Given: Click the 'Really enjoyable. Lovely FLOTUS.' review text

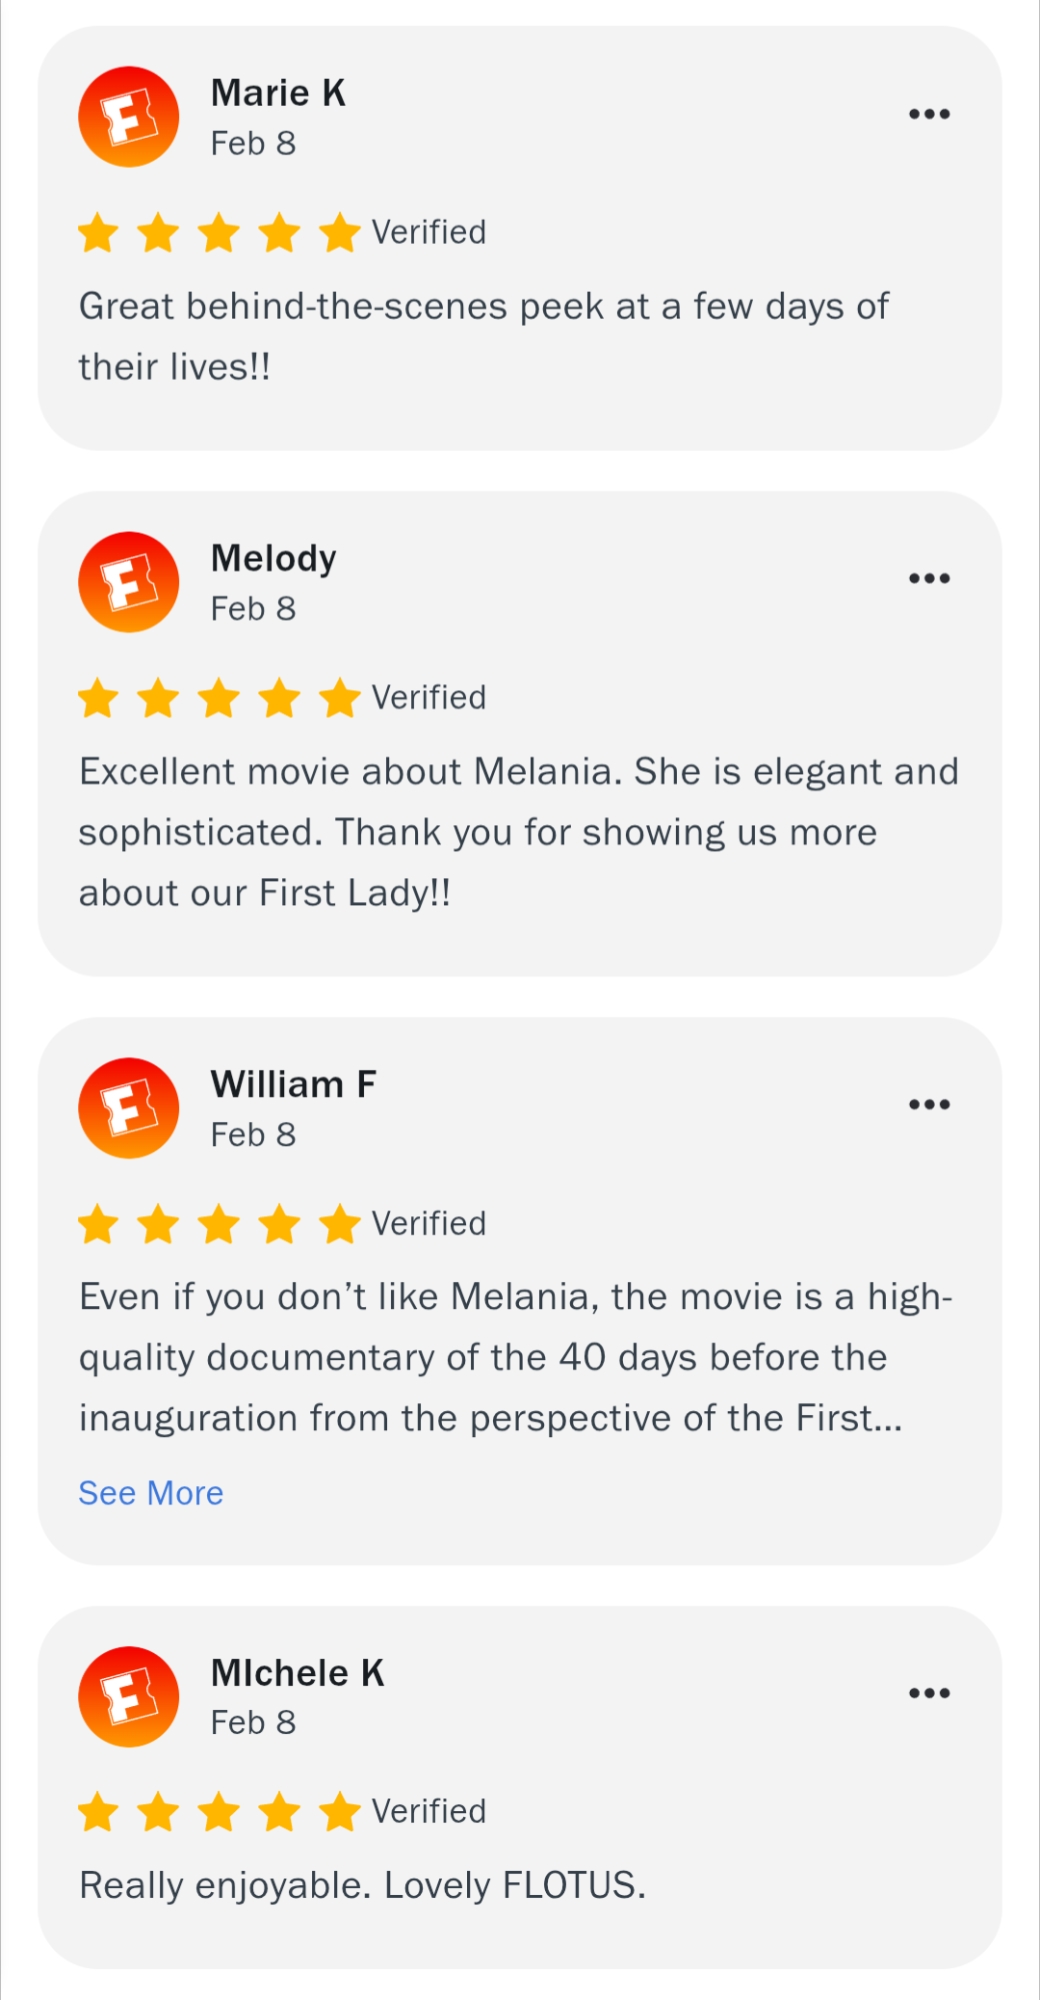Looking at the screenshot, I should pos(362,1885).
